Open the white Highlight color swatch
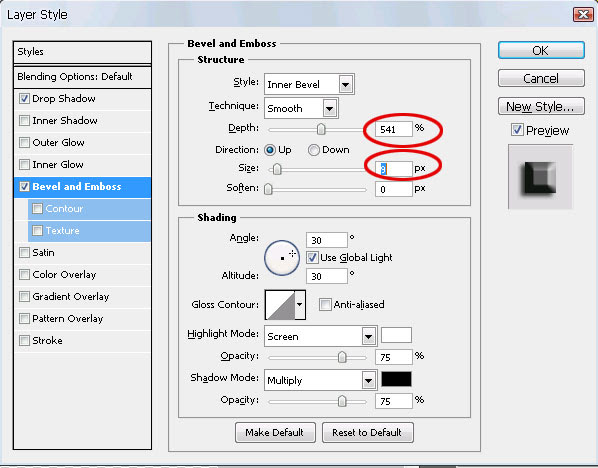 (x=396, y=335)
